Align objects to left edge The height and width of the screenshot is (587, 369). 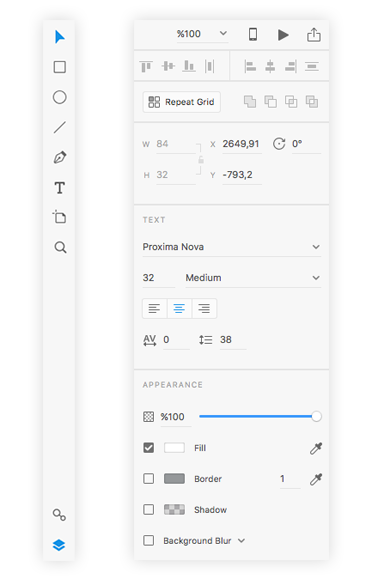point(250,67)
